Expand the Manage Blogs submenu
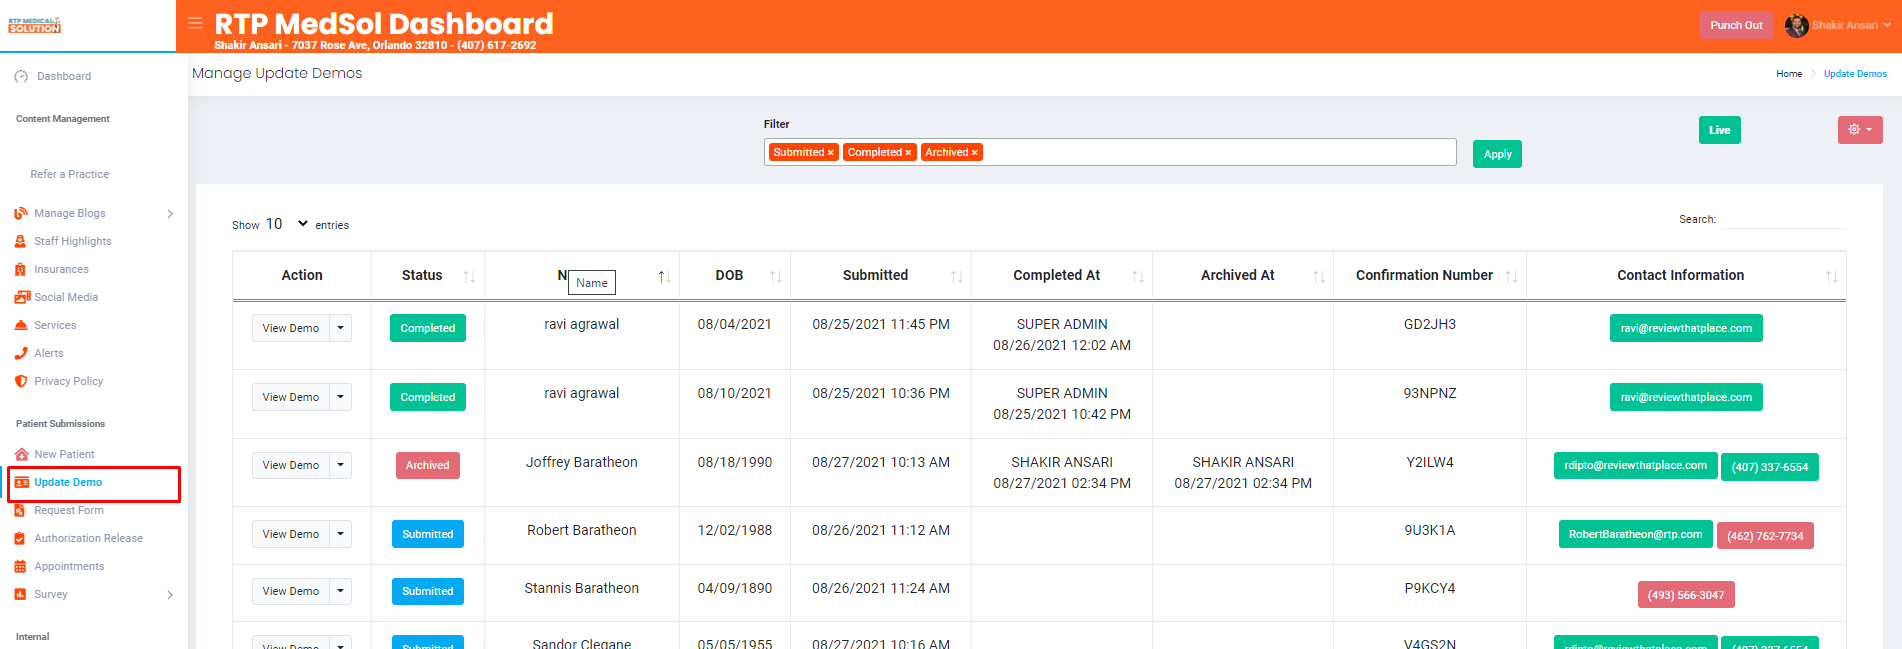This screenshot has height=649, width=1902. [x=170, y=214]
